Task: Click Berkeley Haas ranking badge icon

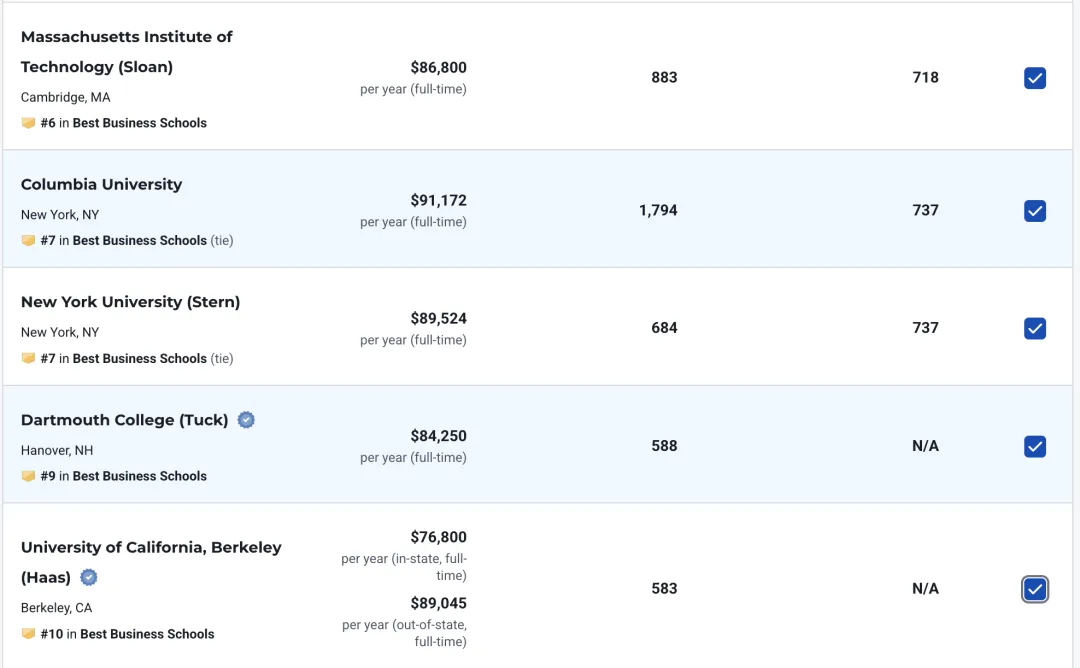Action: click(28, 634)
